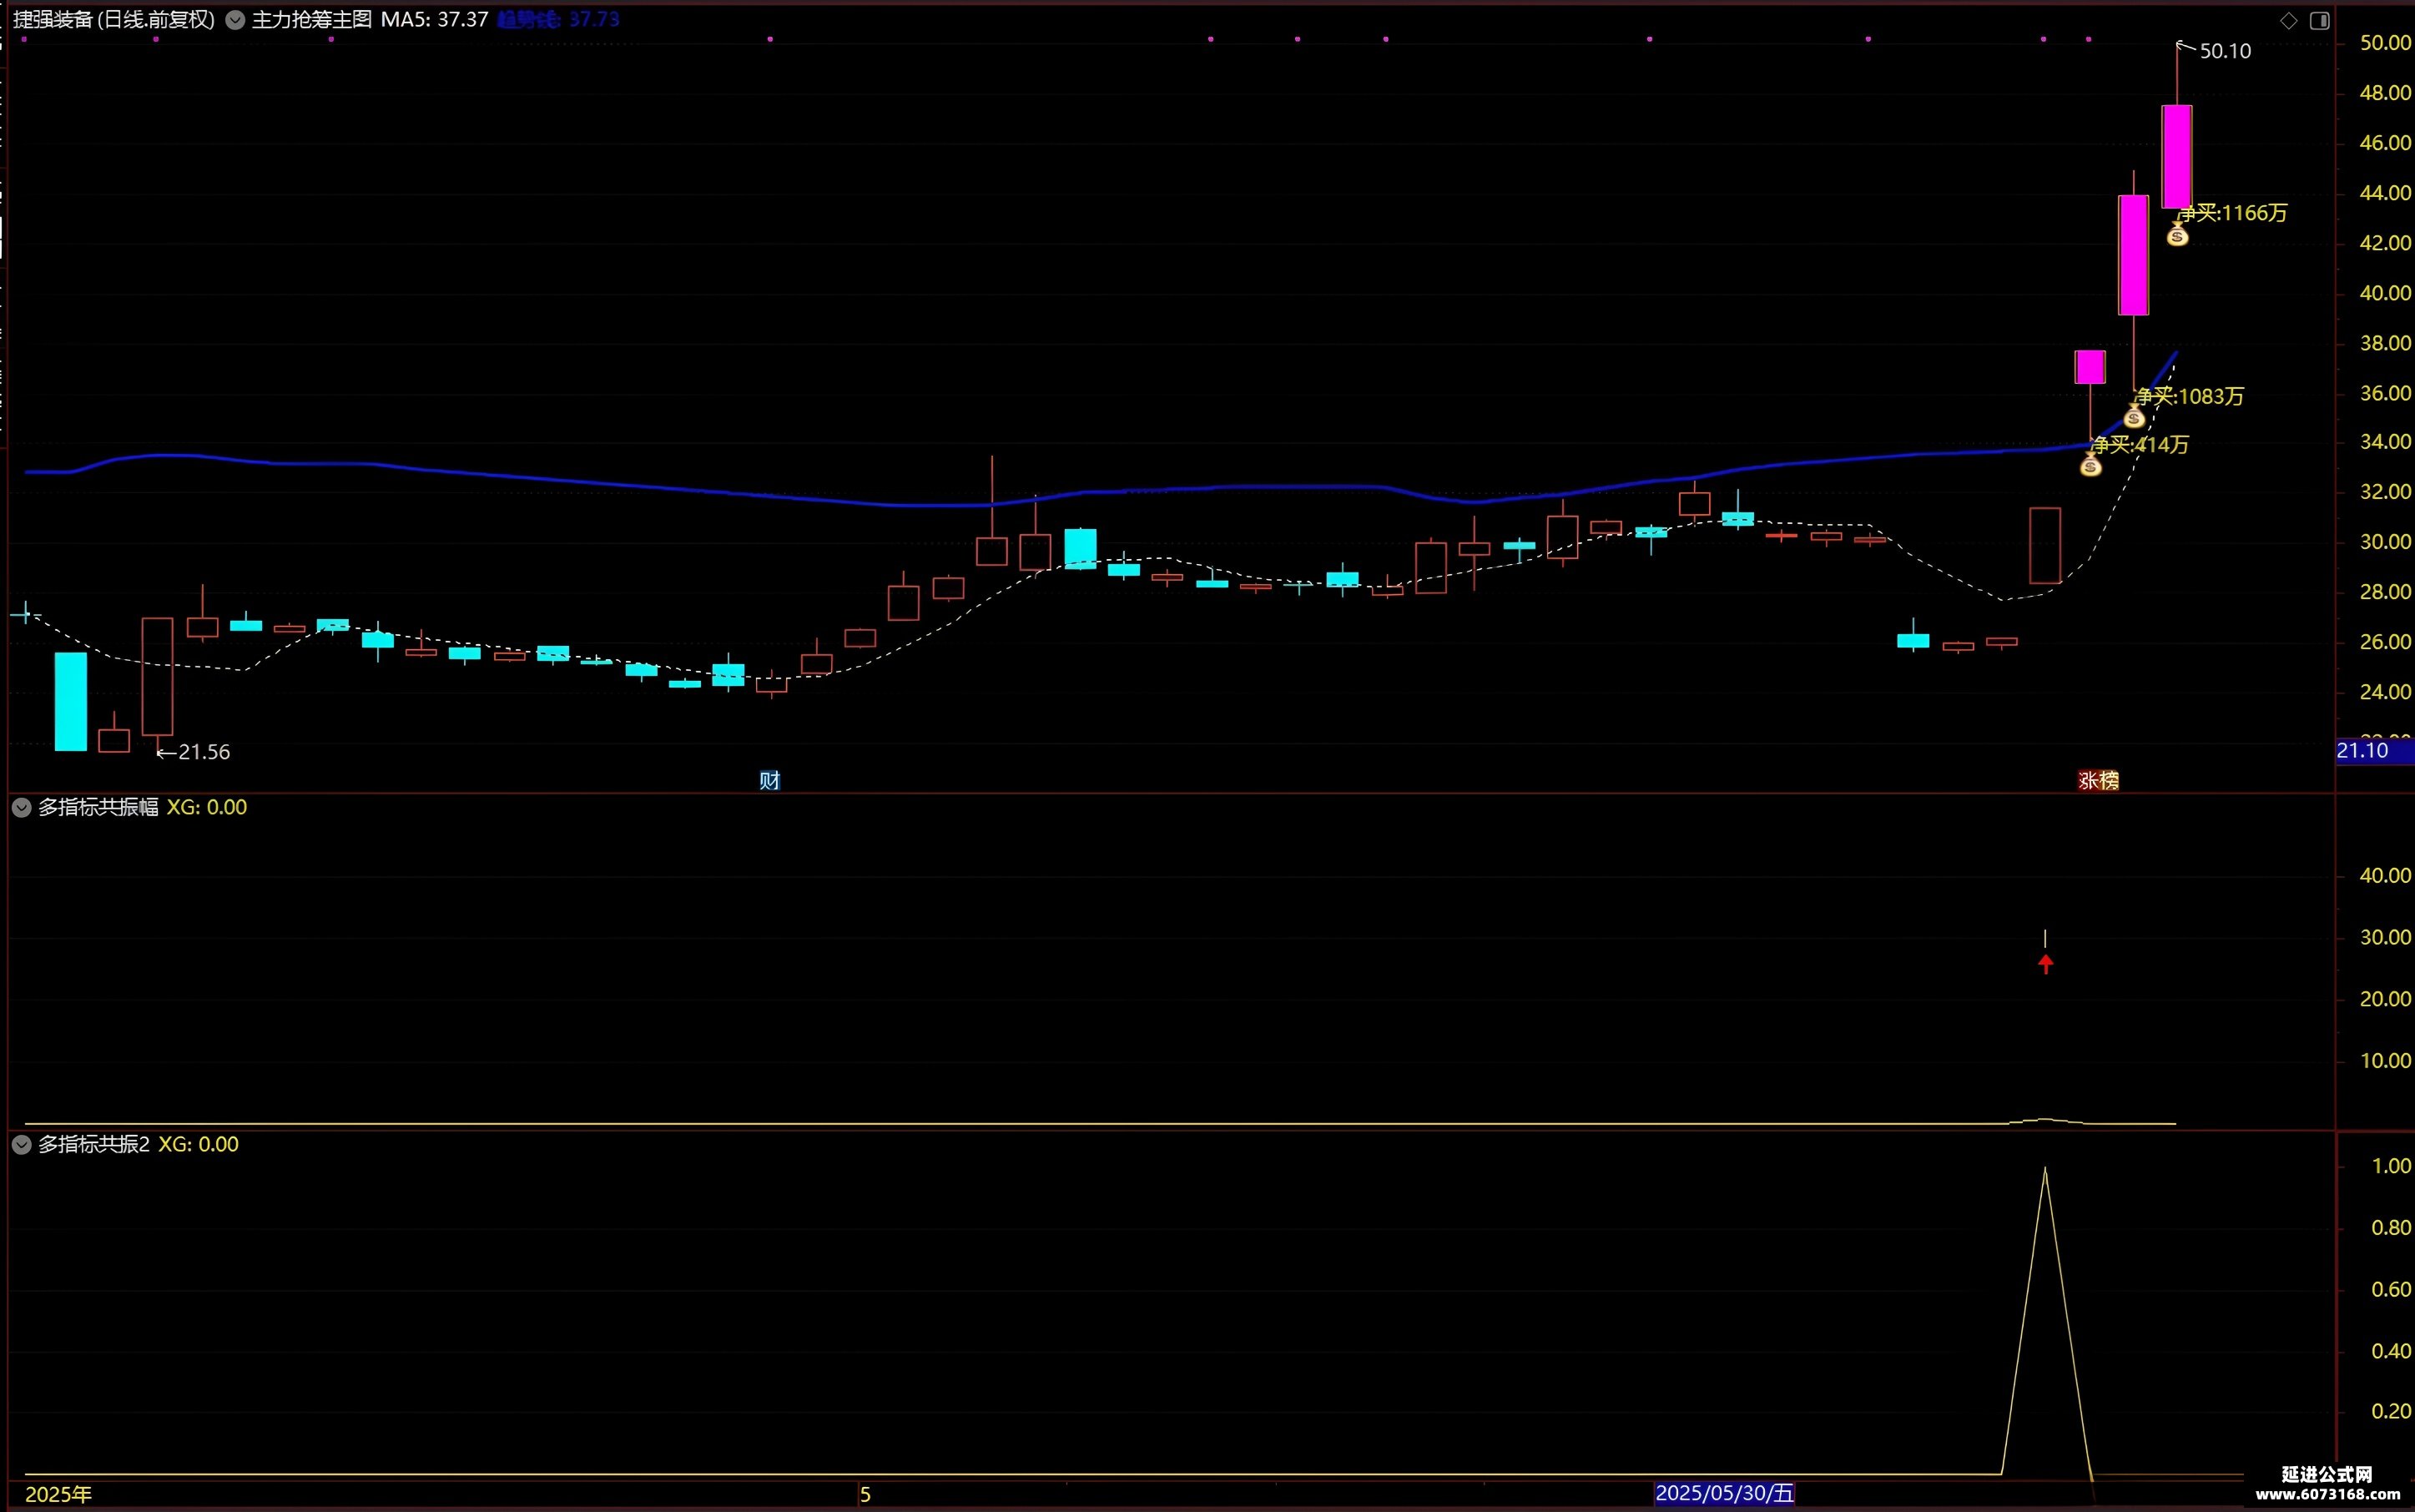The height and width of the screenshot is (1512, 2415).
Task: Click the 财 financial report marker
Action: pos(769,780)
